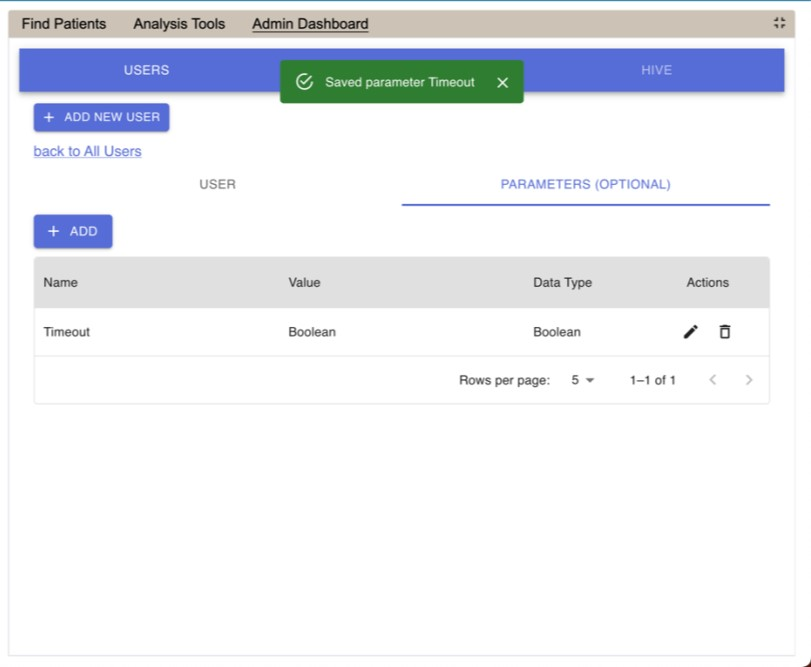Select the PARAMETERS (OPTIONAL) tab
Viewport: 811px width, 667px height.
click(x=585, y=184)
